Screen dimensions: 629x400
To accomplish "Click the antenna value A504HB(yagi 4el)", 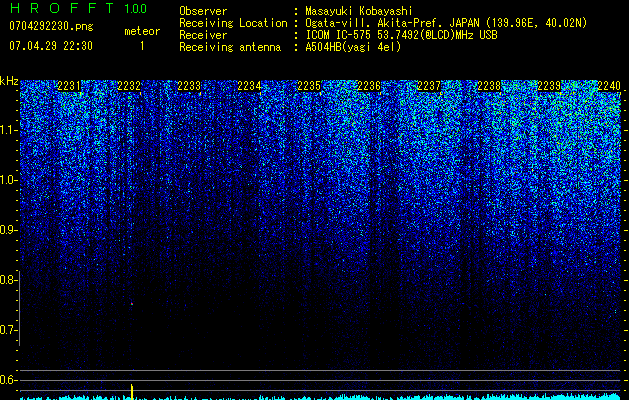I will 353,47.
